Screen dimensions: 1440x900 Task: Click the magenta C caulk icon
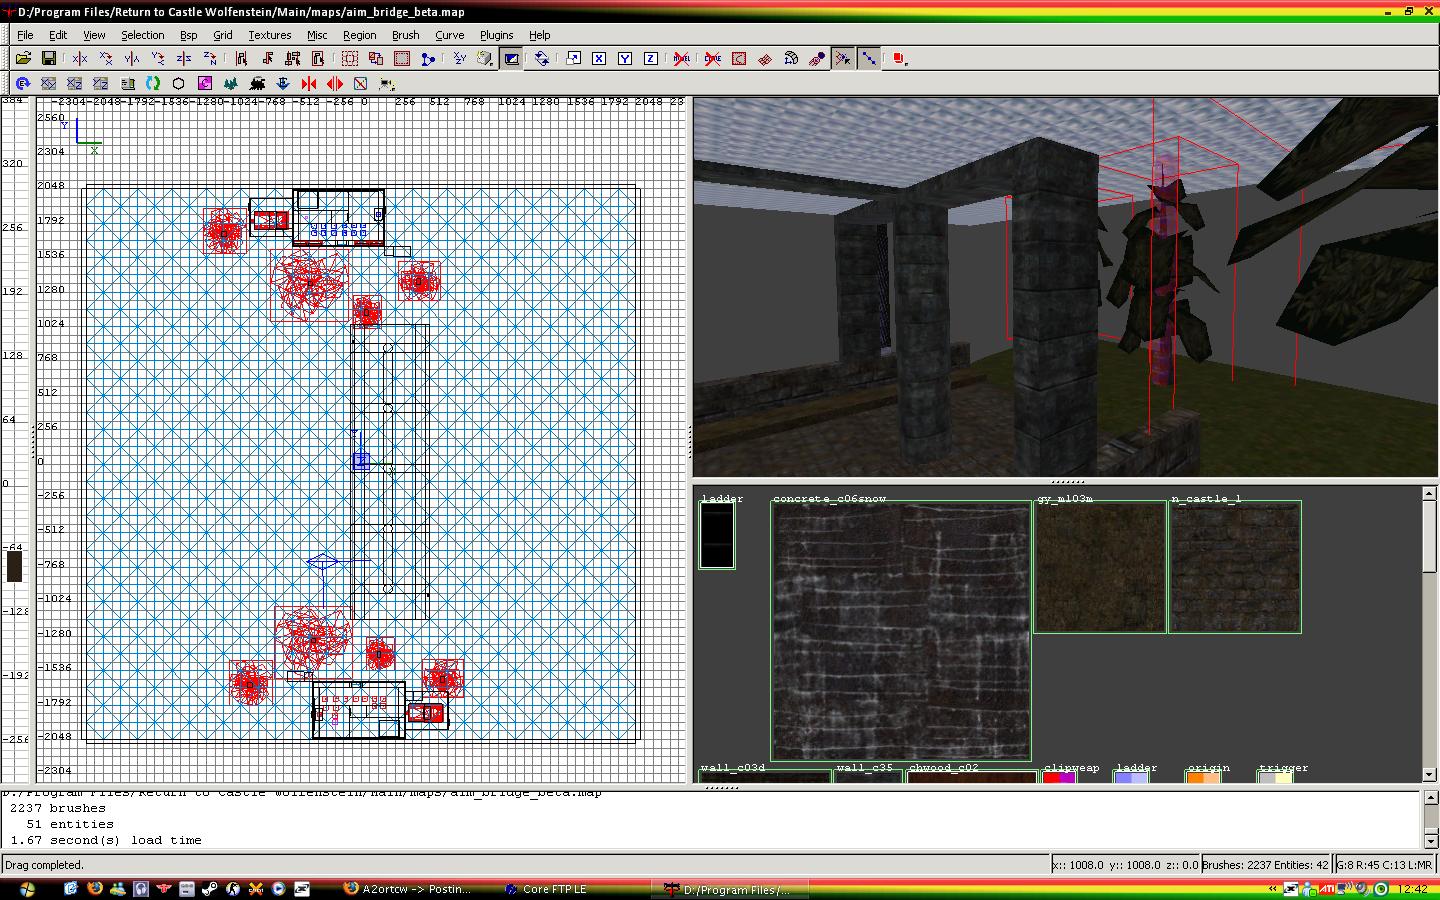pyautogui.click(x=205, y=84)
